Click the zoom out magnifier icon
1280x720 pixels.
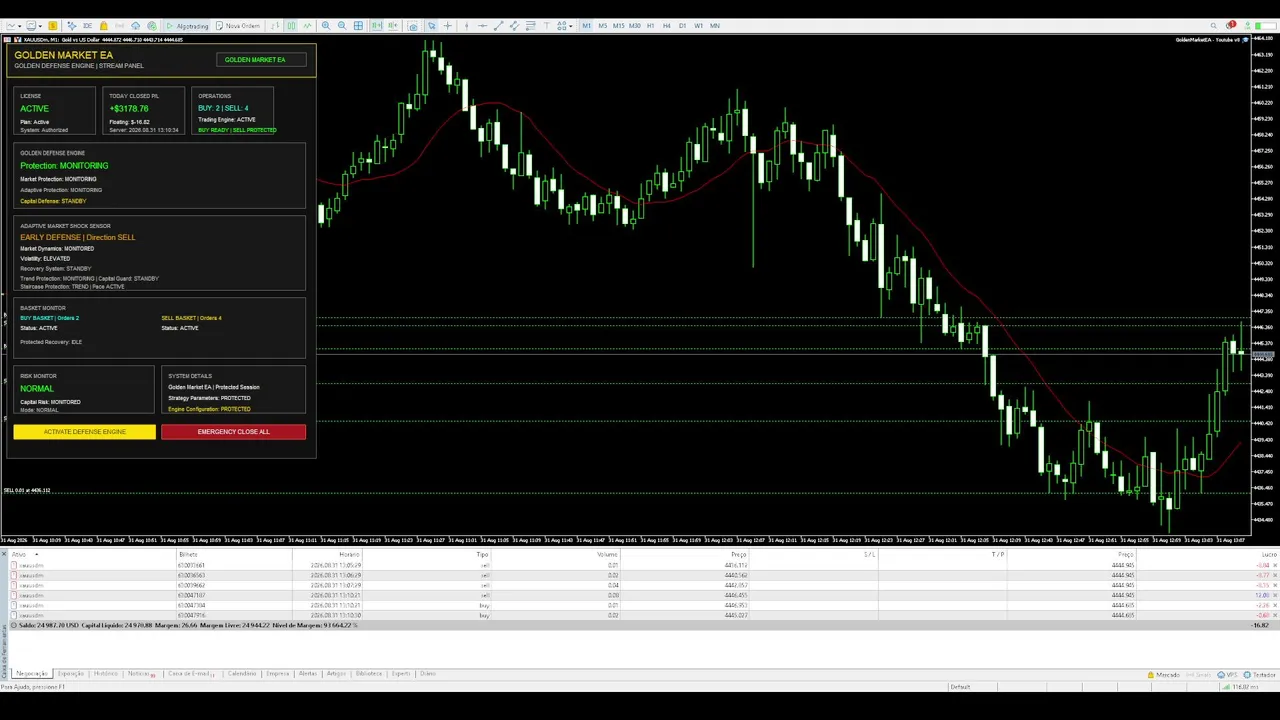tap(342, 26)
